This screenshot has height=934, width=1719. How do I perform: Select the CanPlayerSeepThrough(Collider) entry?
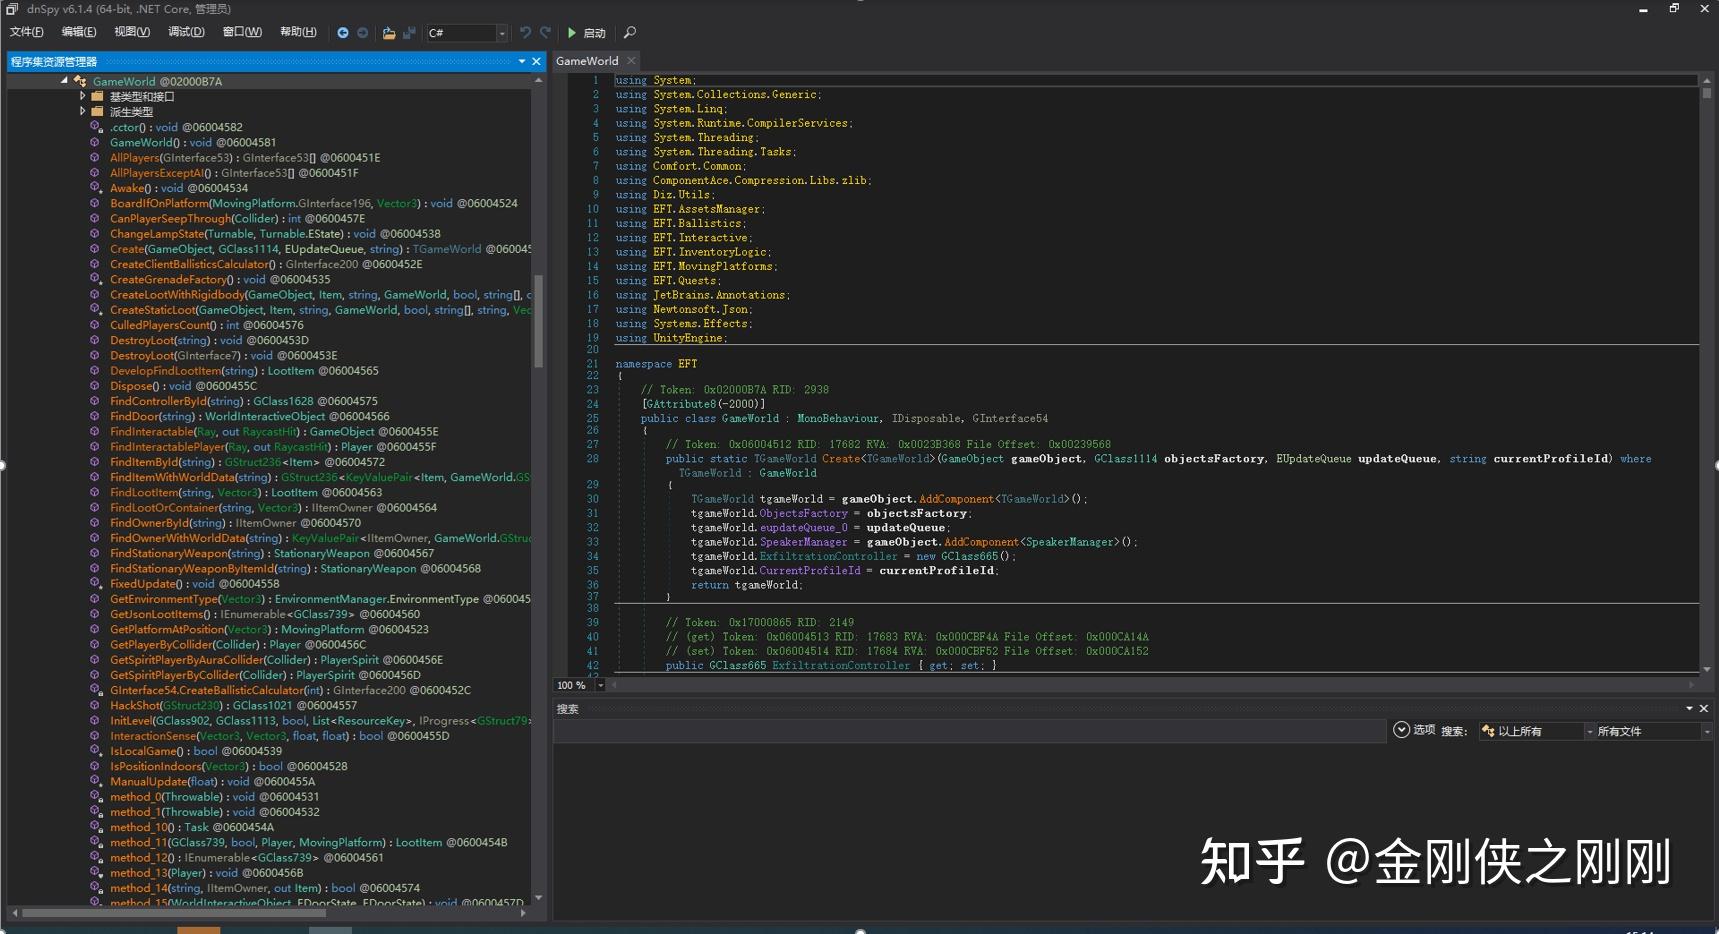[237, 219]
